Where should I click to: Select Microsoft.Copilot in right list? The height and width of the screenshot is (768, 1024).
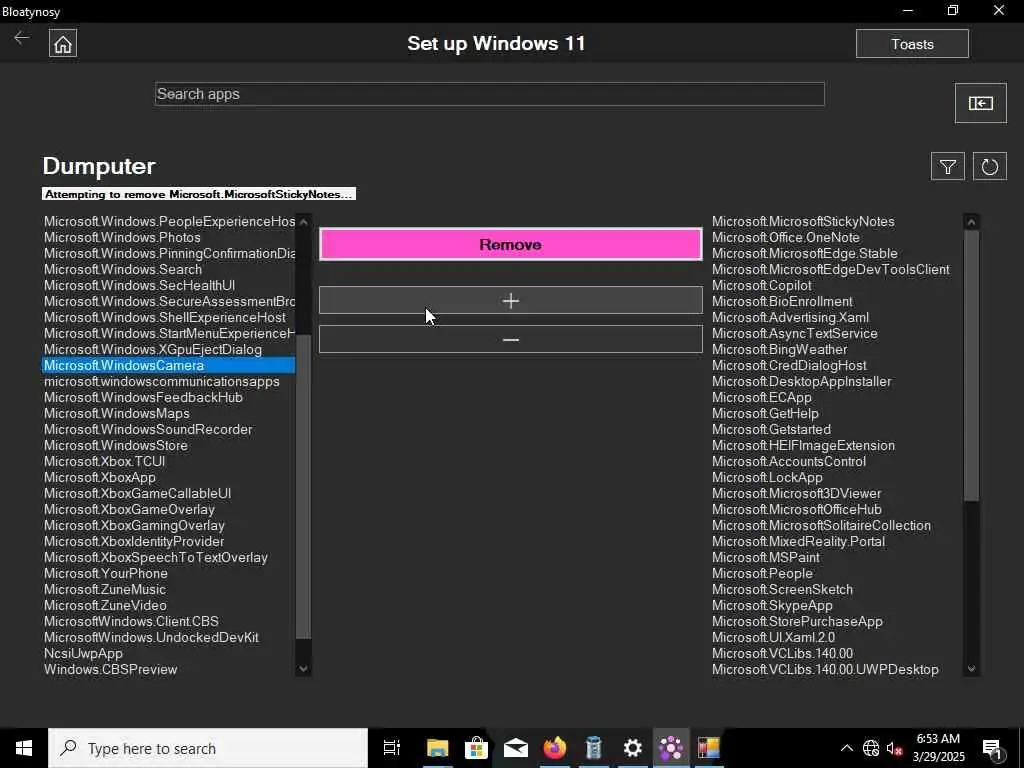761,285
